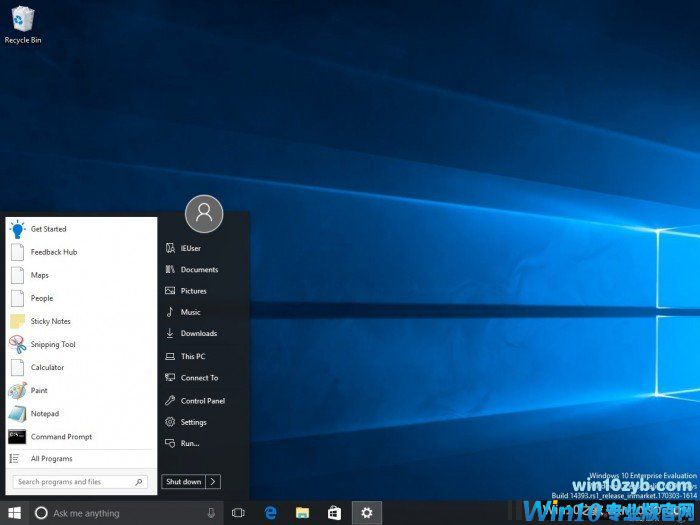Click the user account avatar picture
The width and height of the screenshot is (700, 525).
point(204,213)
